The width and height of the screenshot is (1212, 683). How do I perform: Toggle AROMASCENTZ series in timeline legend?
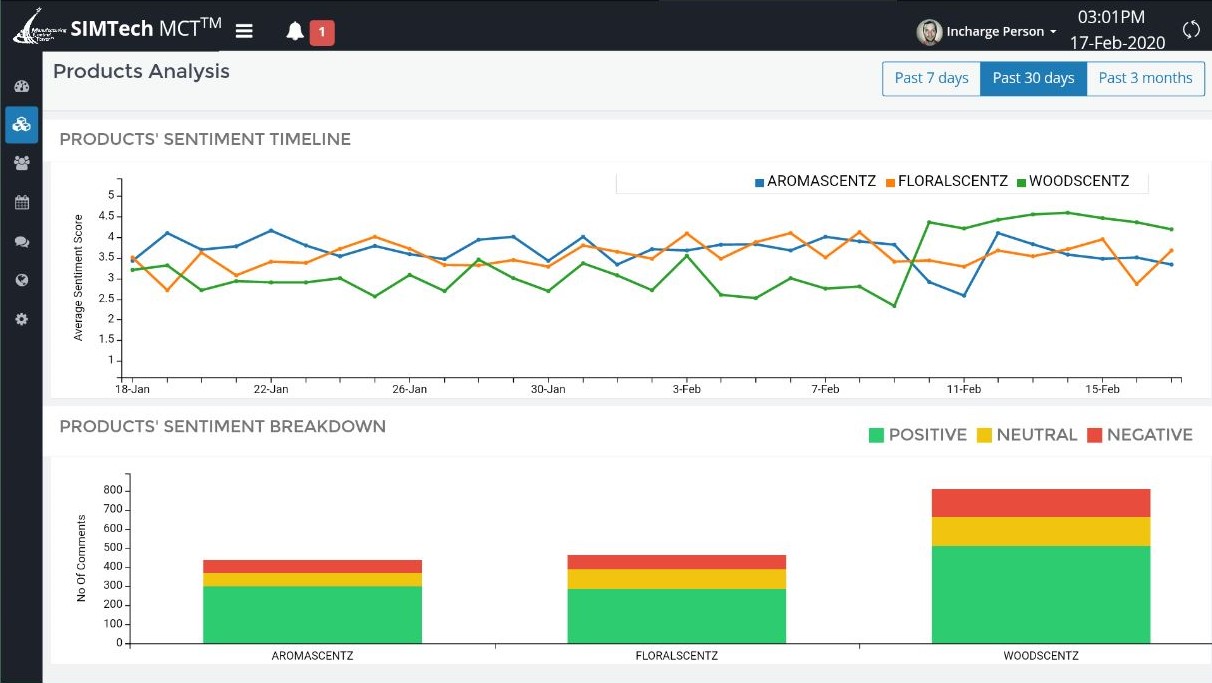[x=815, y=182]
